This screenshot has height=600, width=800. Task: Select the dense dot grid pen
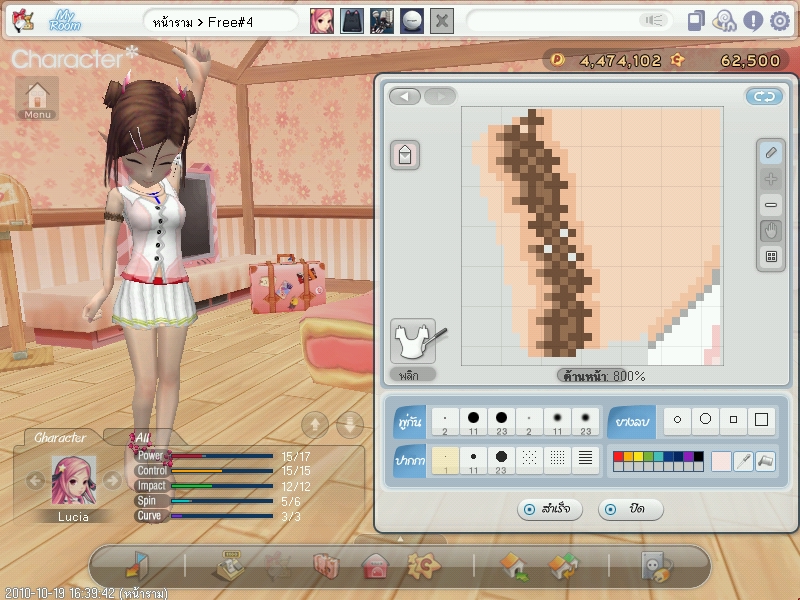coord(557,461)
